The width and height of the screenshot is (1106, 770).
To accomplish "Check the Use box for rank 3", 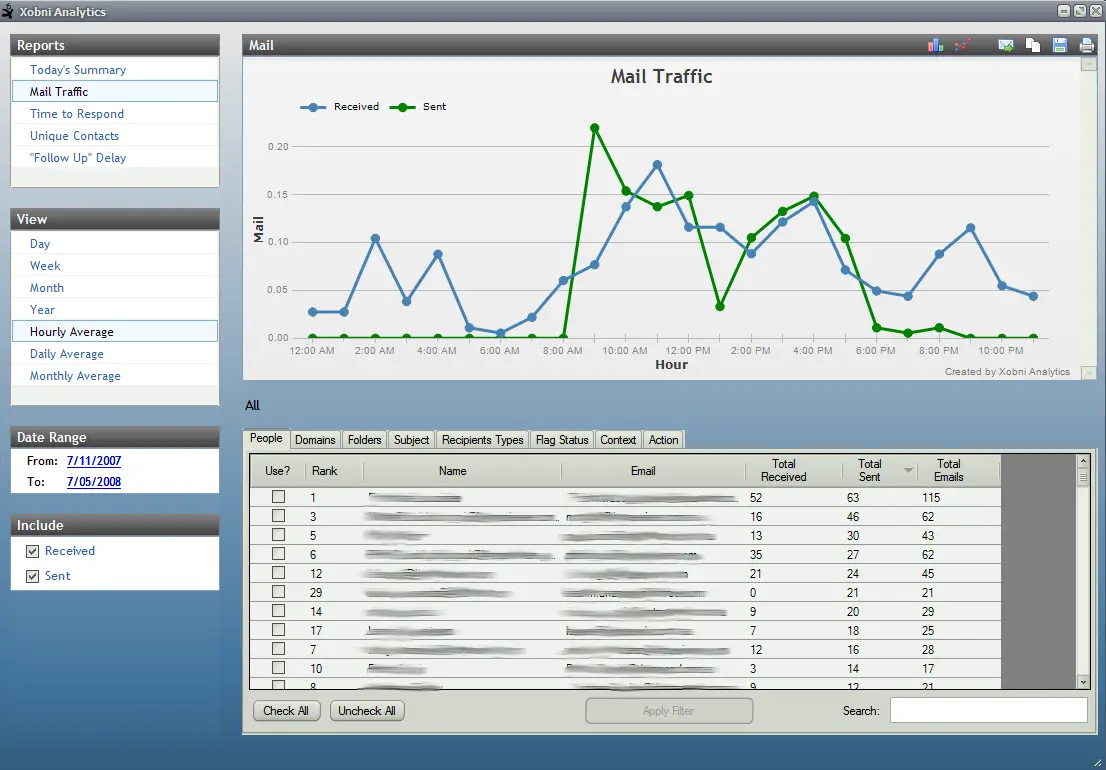I will 278,516.
